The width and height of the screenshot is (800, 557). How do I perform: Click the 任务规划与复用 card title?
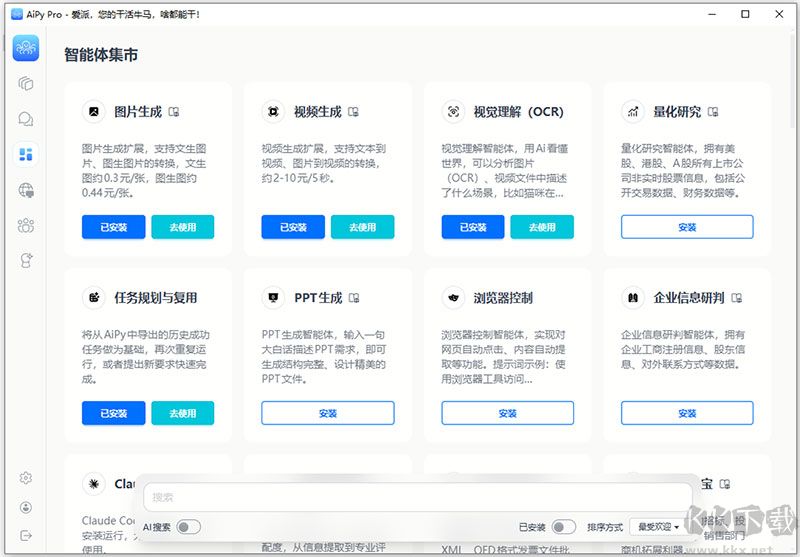(156, 298)
